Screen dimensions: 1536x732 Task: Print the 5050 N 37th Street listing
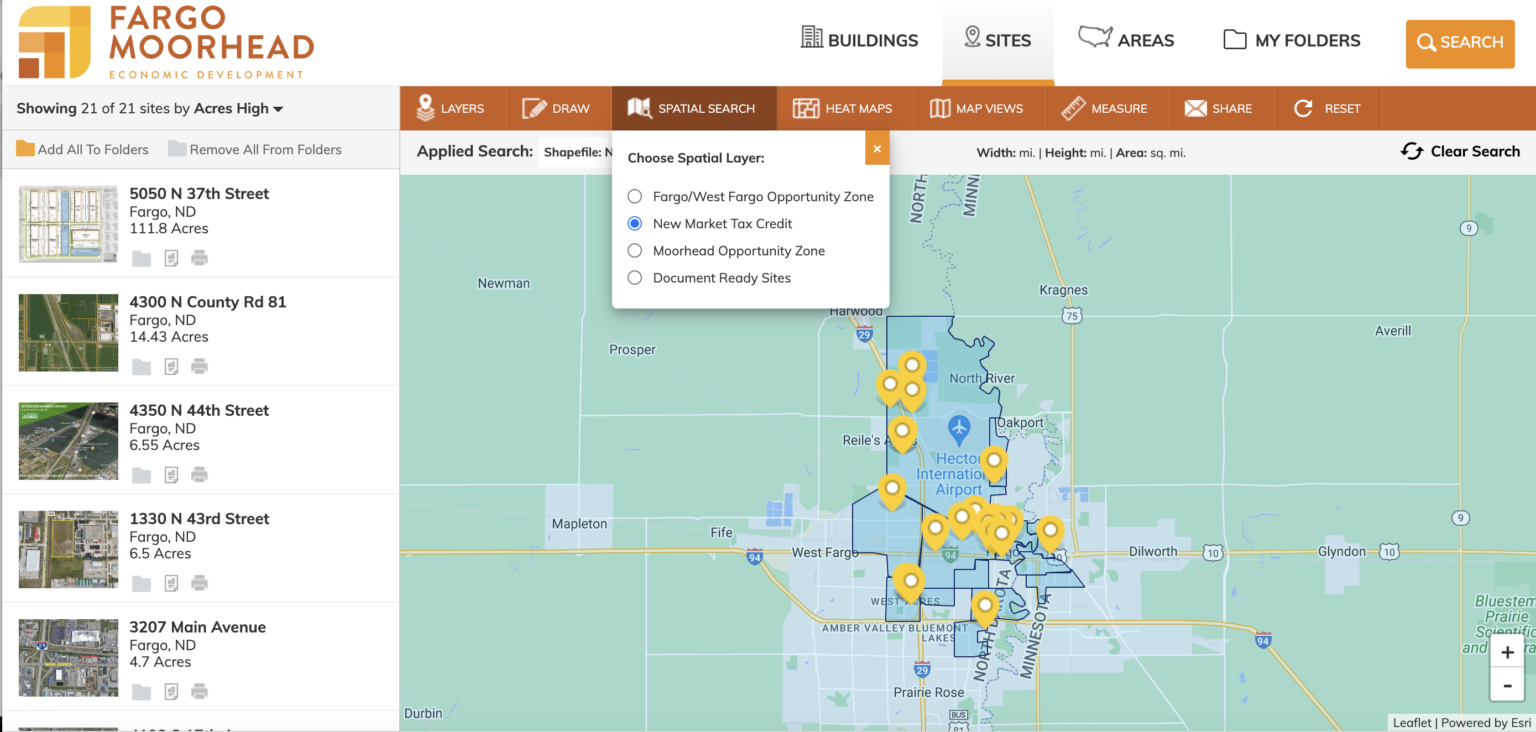point(199,258)
